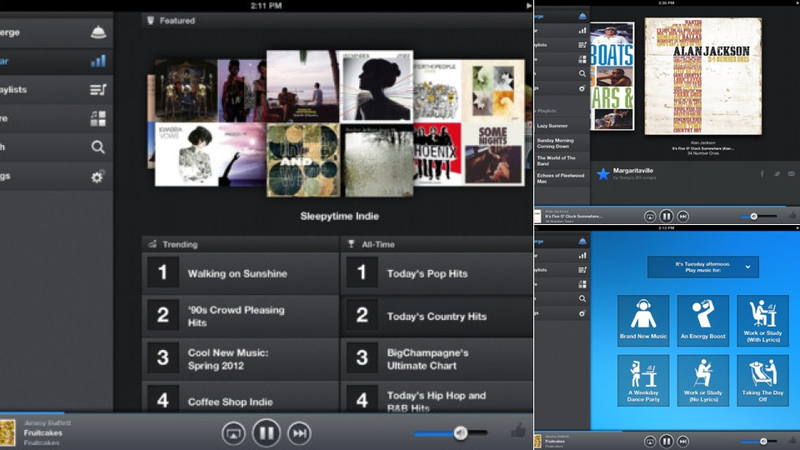Open Playlists icon on Alan Jackson screen
Screen dimensions: 800x450
(x=582, y=45)
